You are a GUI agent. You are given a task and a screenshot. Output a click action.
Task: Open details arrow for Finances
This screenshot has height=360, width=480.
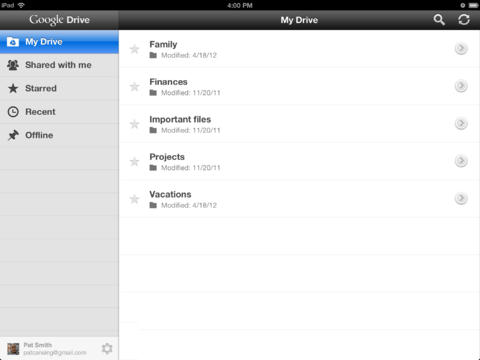(x=461, y=86)
